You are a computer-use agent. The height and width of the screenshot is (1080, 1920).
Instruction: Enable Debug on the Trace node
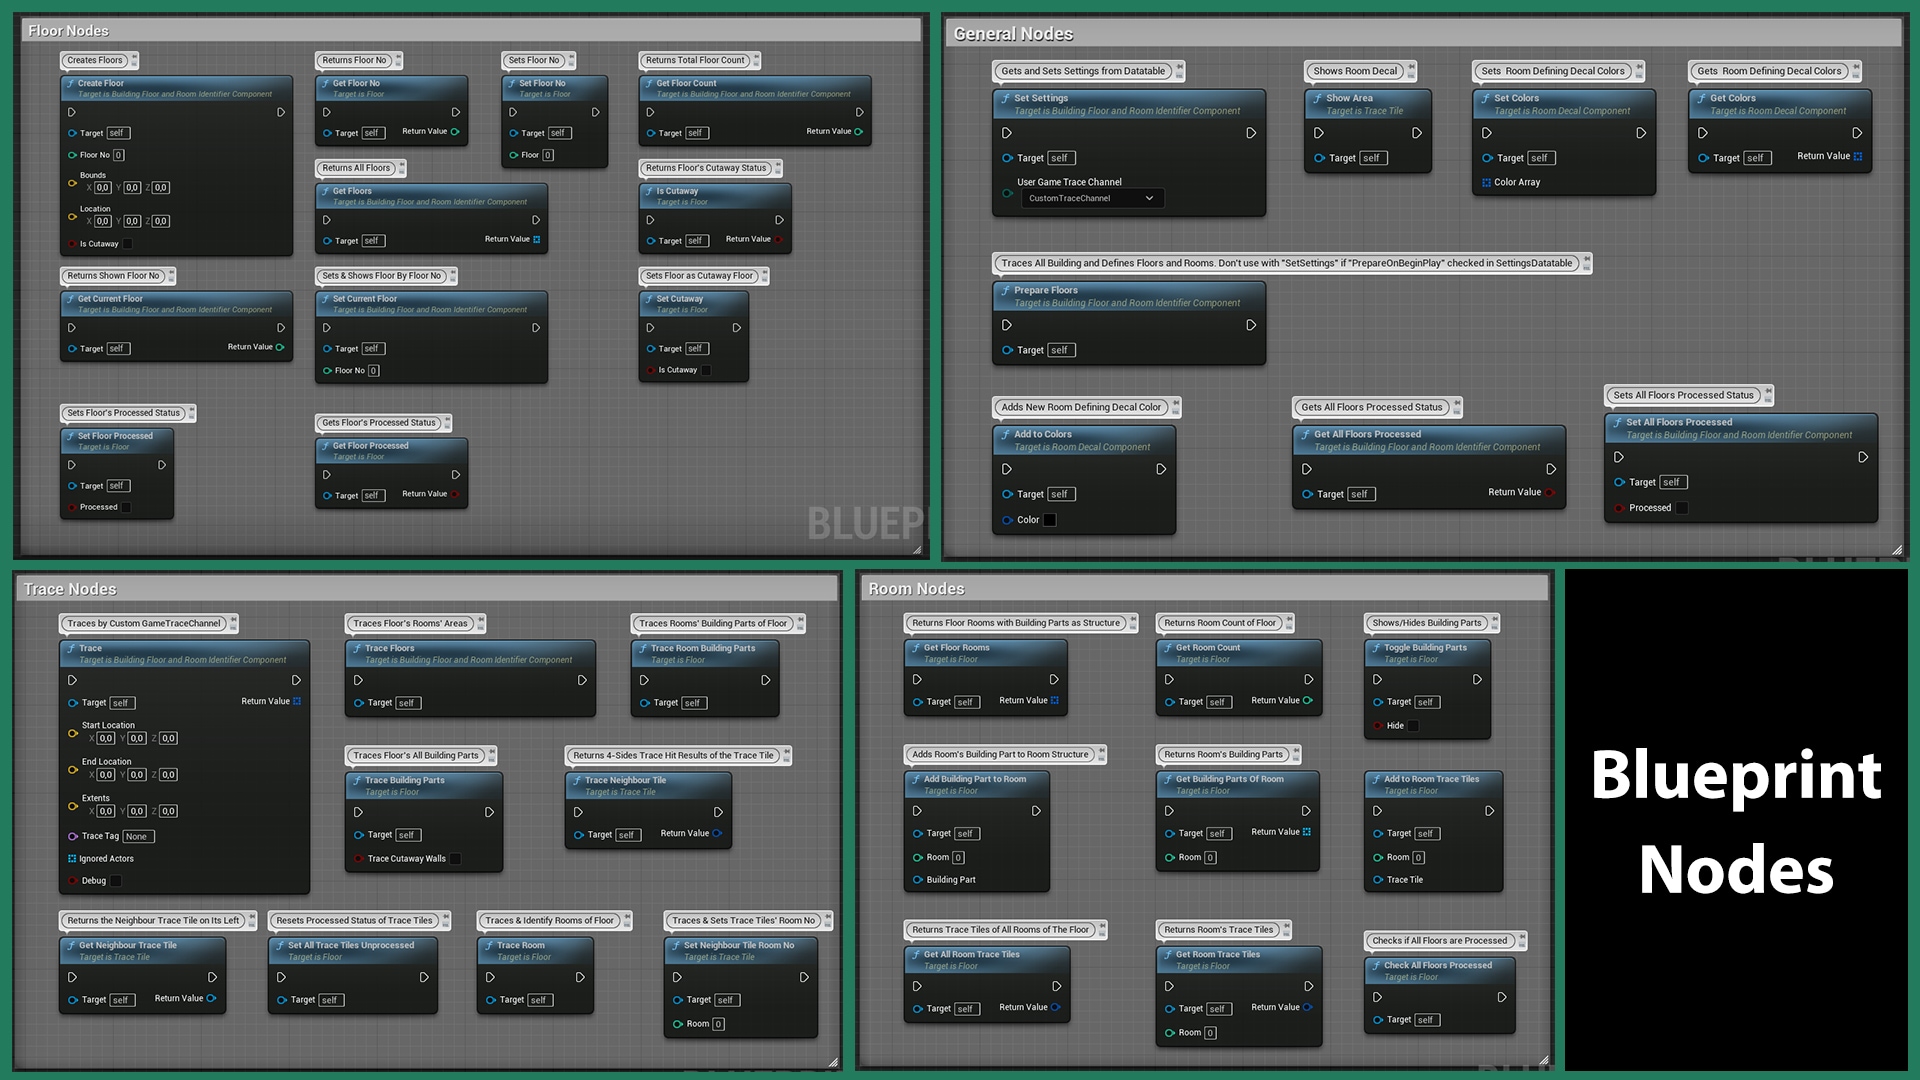tap(115, 880)
